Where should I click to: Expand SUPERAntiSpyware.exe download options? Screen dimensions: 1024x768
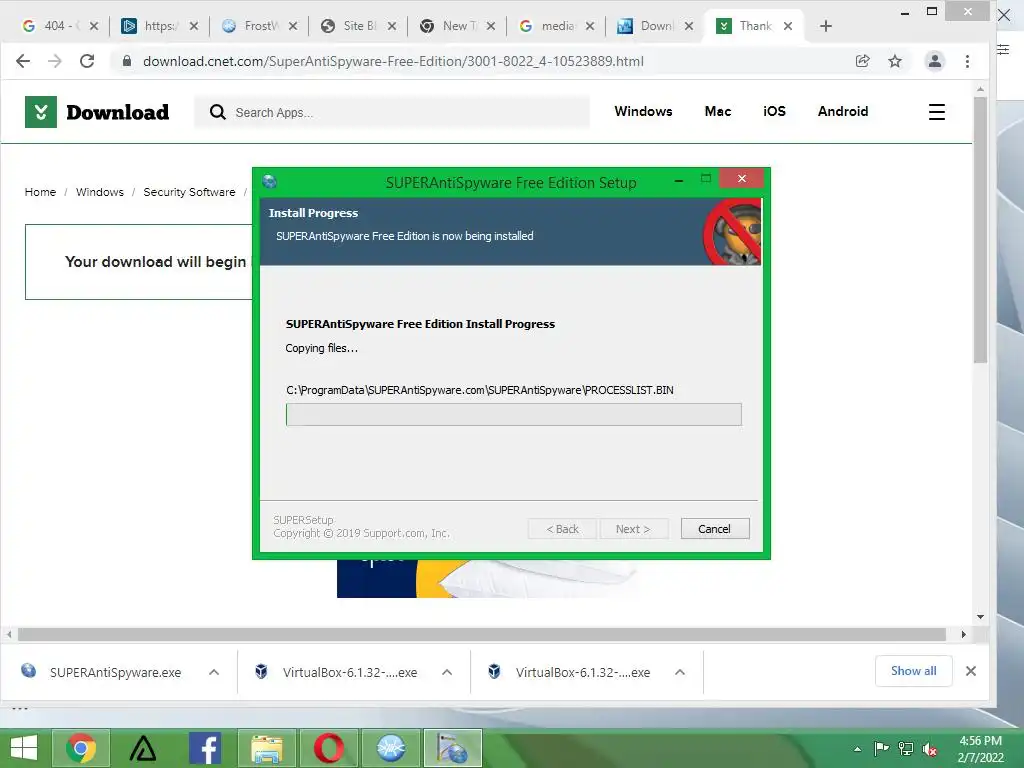[214, 672]
